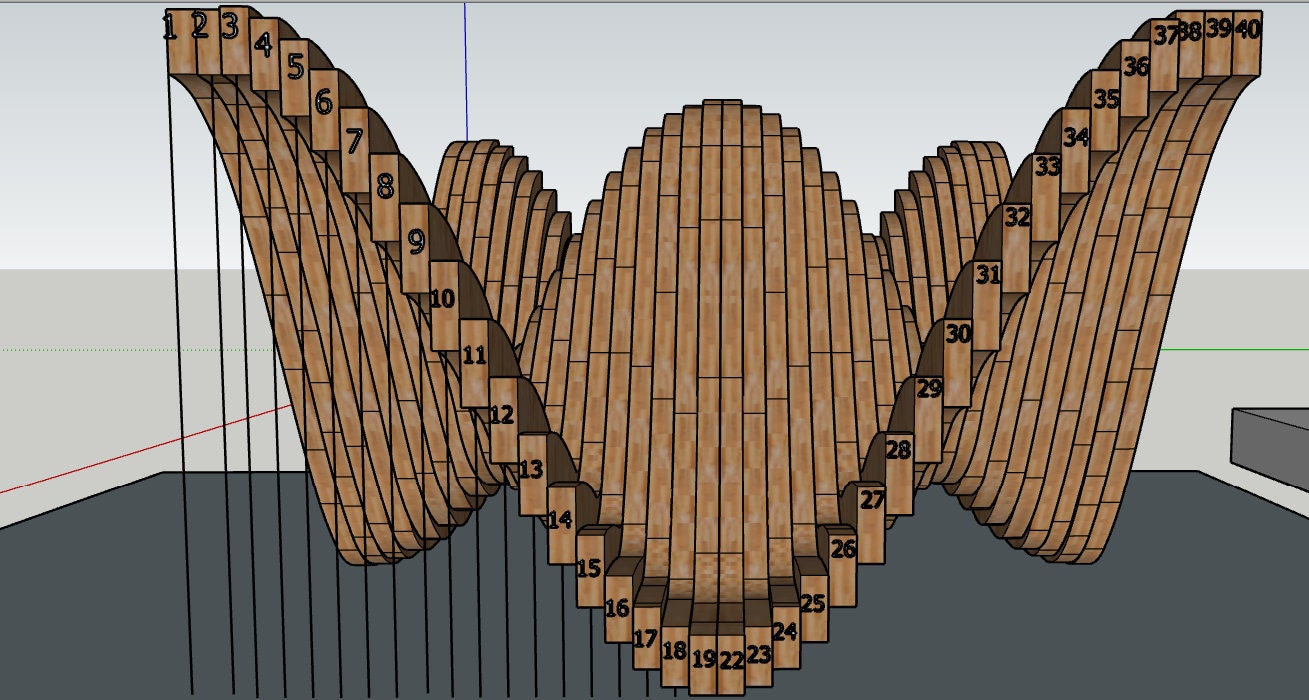Screen dimensions: 1309x700
Task: Click the bottom slat labeled 22
Action: tap(732, 663)
